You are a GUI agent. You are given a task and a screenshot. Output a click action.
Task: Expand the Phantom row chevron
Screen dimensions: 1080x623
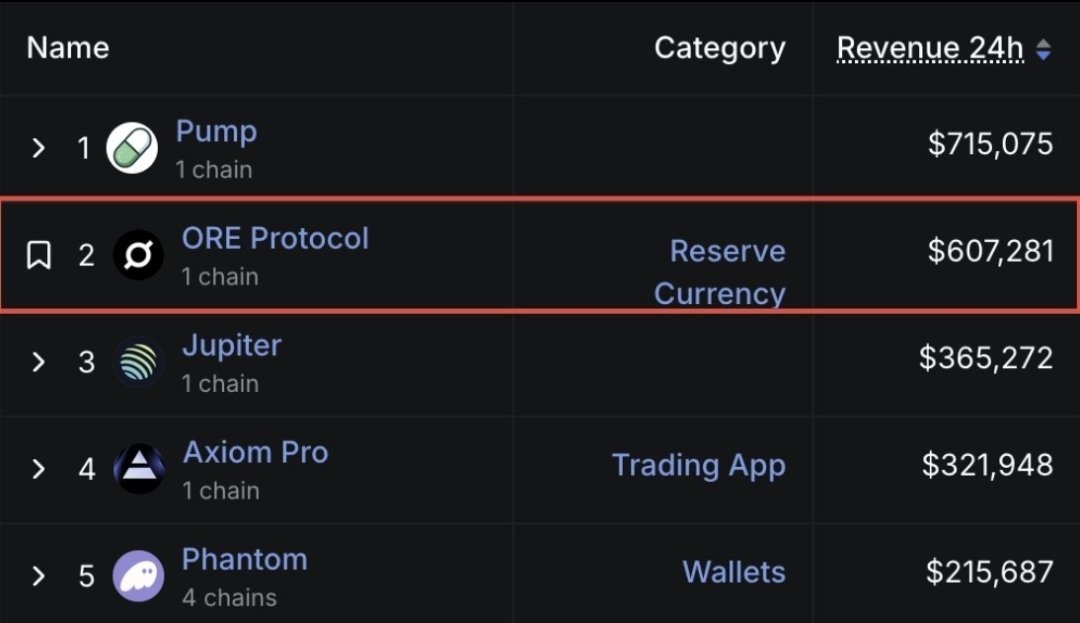pos(39,576)
